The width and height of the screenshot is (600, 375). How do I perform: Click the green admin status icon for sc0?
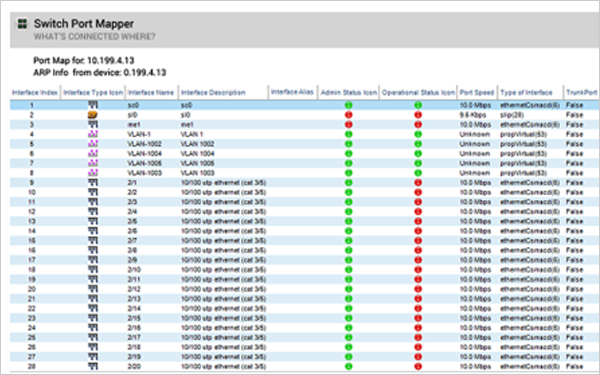pyautogui.click(x=348, y=105)
